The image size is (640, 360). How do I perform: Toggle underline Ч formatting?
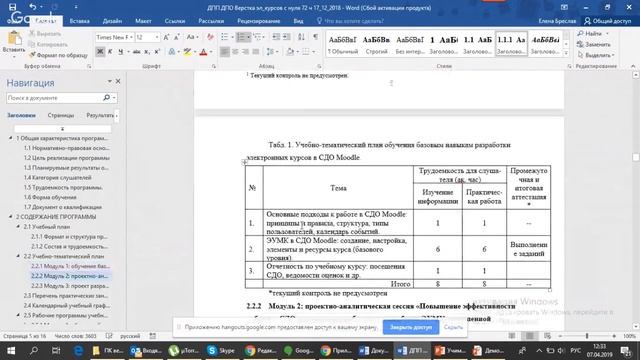click(120, 52)
